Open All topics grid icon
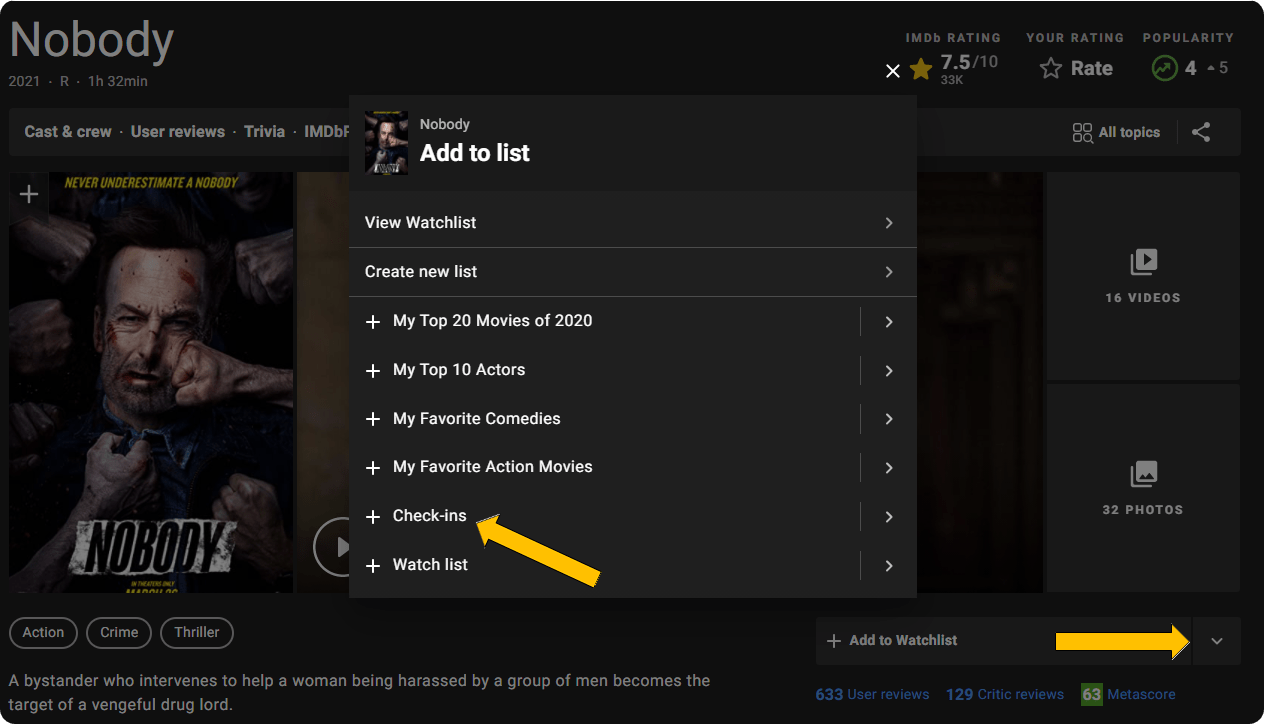Screen dimensions: 1264x724 click(1082, 132)
